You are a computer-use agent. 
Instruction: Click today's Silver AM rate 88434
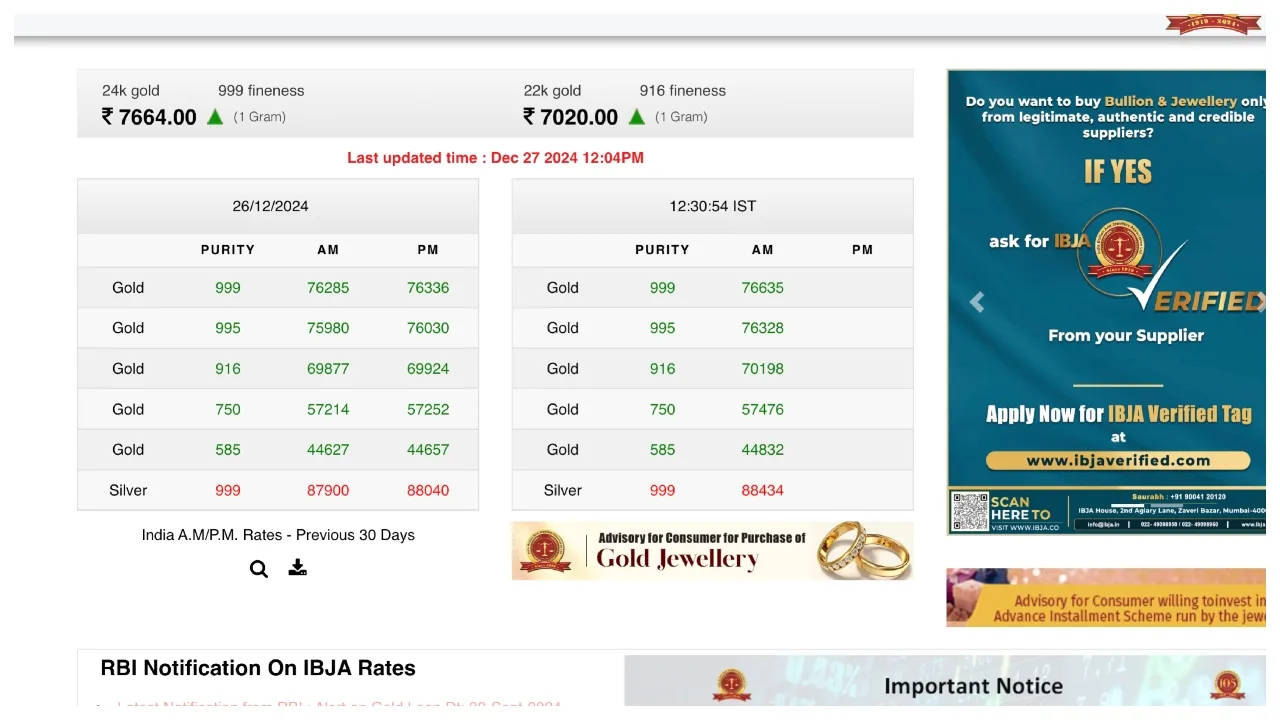[763, 490]
